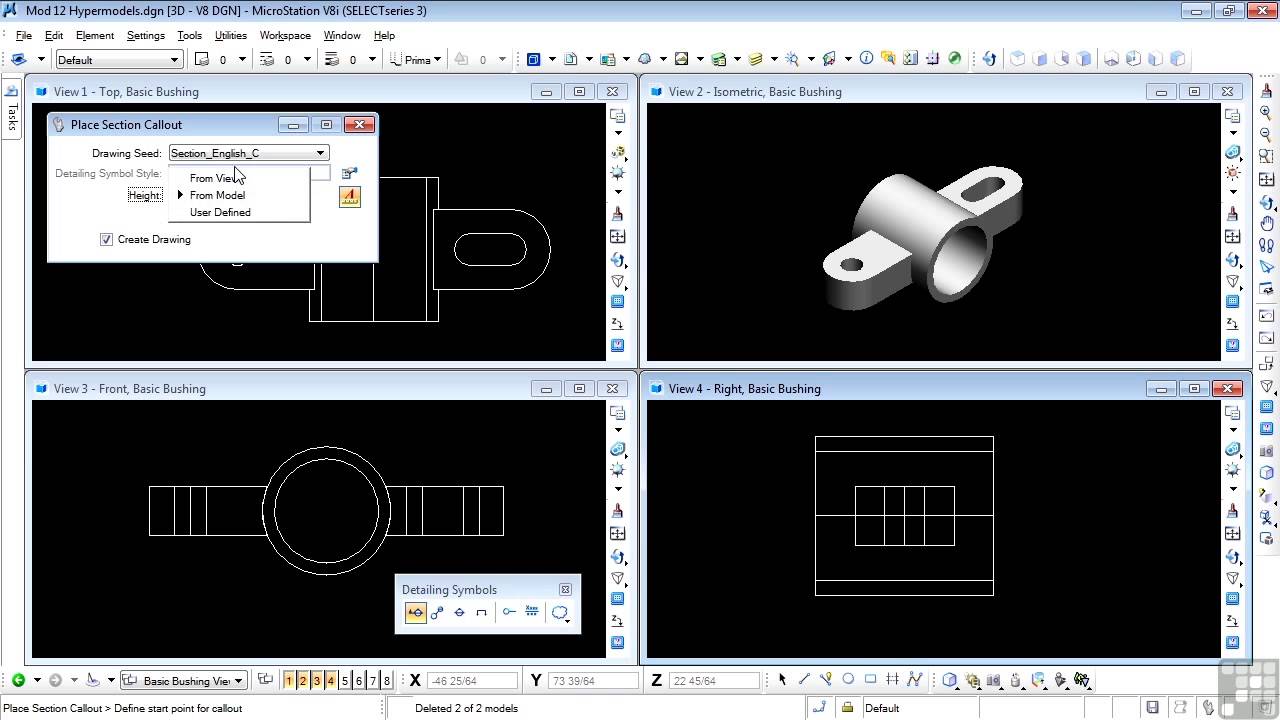Toggle view 1 button in view toggles
Viewport: 1280px width, 720px height.
pyautogui.click(x=289, y=681)
